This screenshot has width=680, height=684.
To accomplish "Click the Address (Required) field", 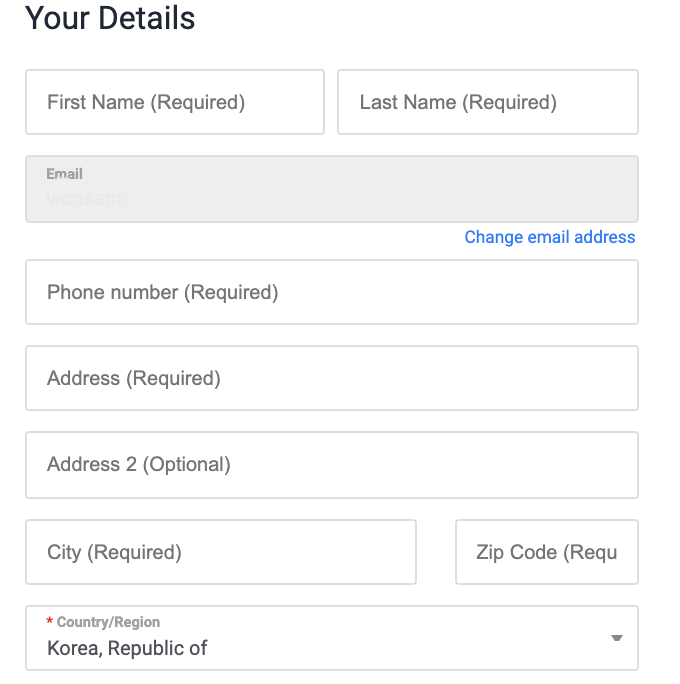I will (x=331, y=378).
